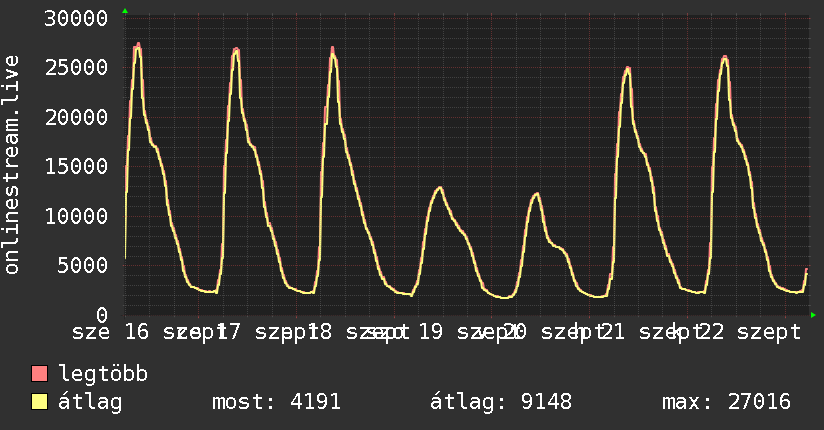Click the green arrow ending the x-axis

pos(813,315)
